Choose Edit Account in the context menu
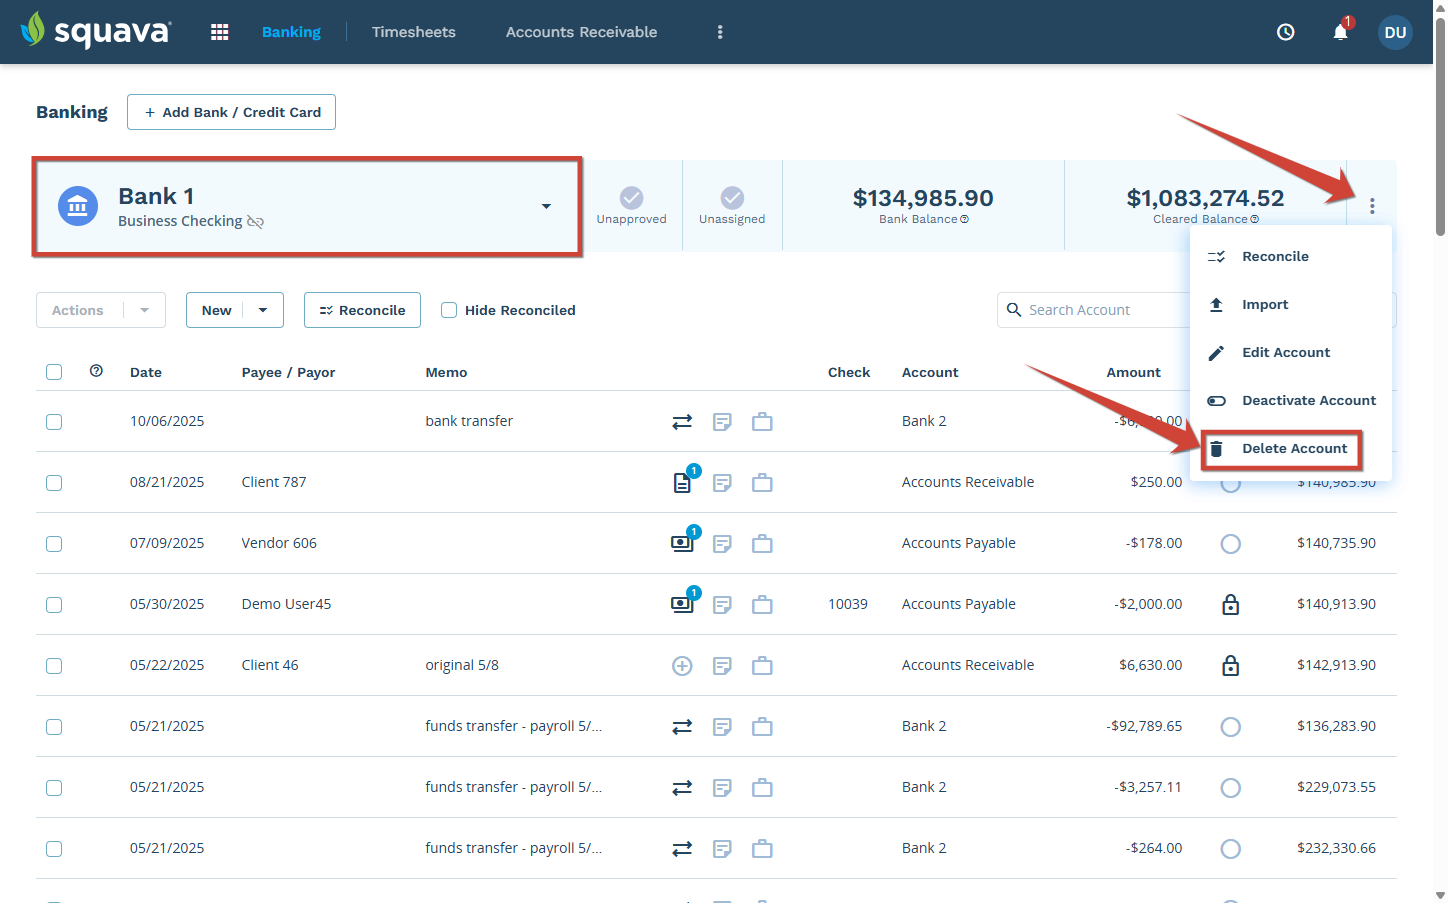The width and height of the screenshot is (1448, 903). coord(1285,353)
